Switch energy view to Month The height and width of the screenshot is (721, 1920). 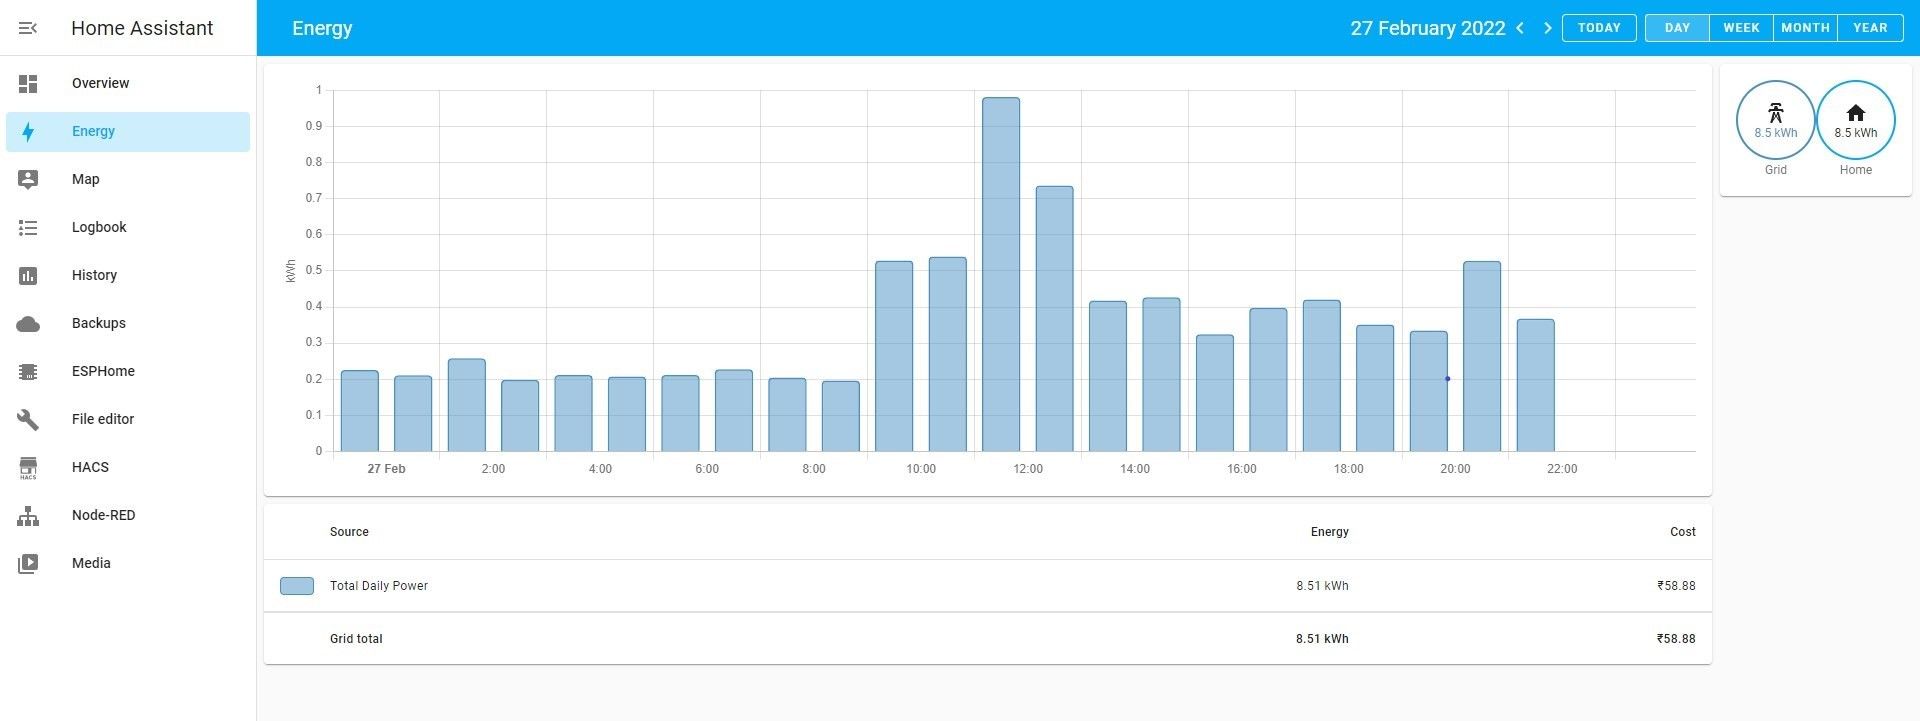1805,28
